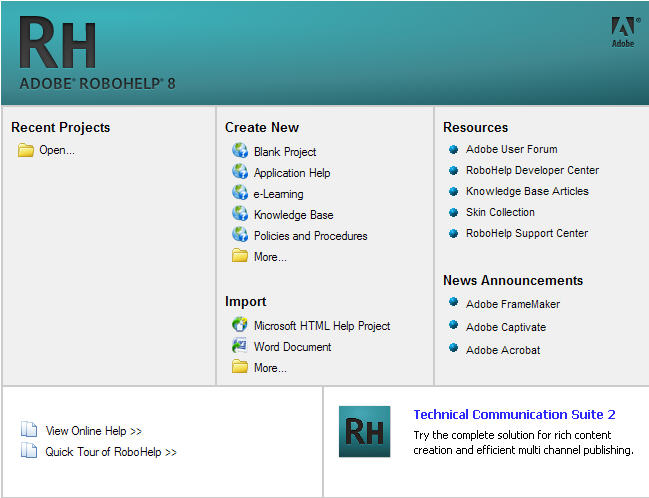Click the globe icon next to Policies and Procedures

click(240, 234)
